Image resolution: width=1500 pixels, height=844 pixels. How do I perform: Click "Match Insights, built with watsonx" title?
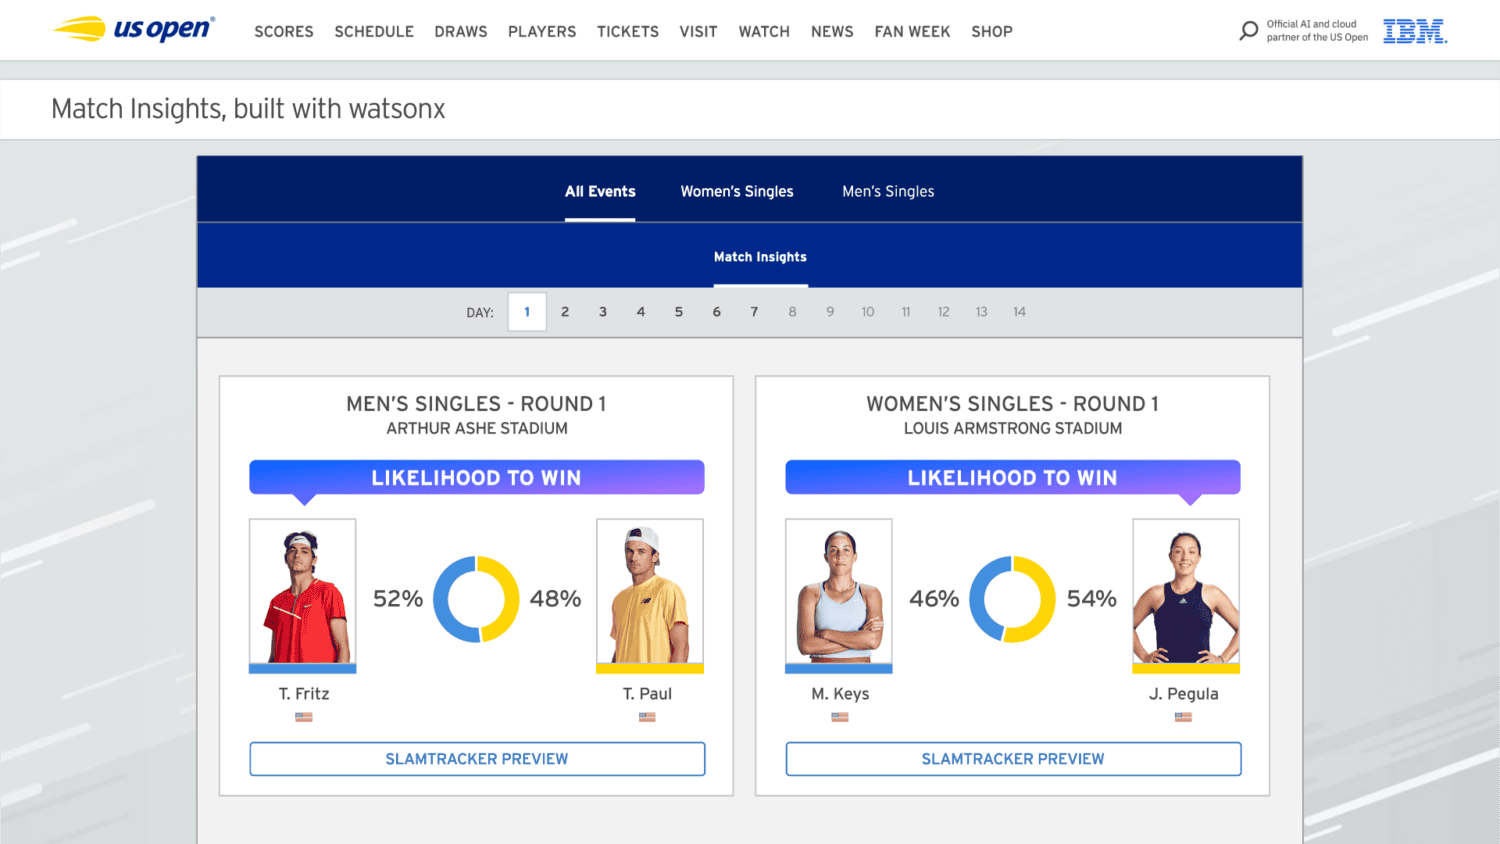coord(248,109)
